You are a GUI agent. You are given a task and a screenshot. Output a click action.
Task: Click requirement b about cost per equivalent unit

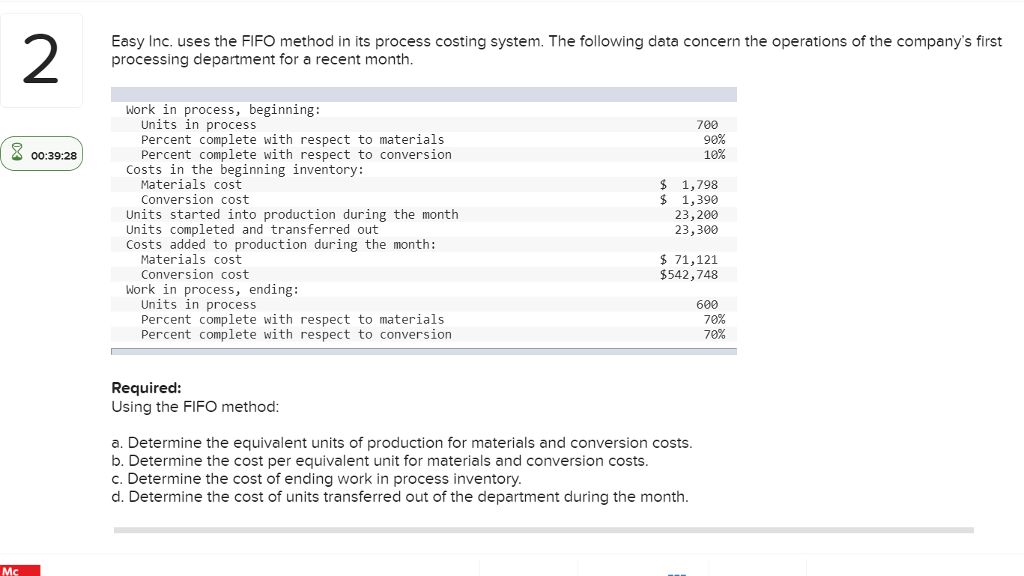pos(379,461)
